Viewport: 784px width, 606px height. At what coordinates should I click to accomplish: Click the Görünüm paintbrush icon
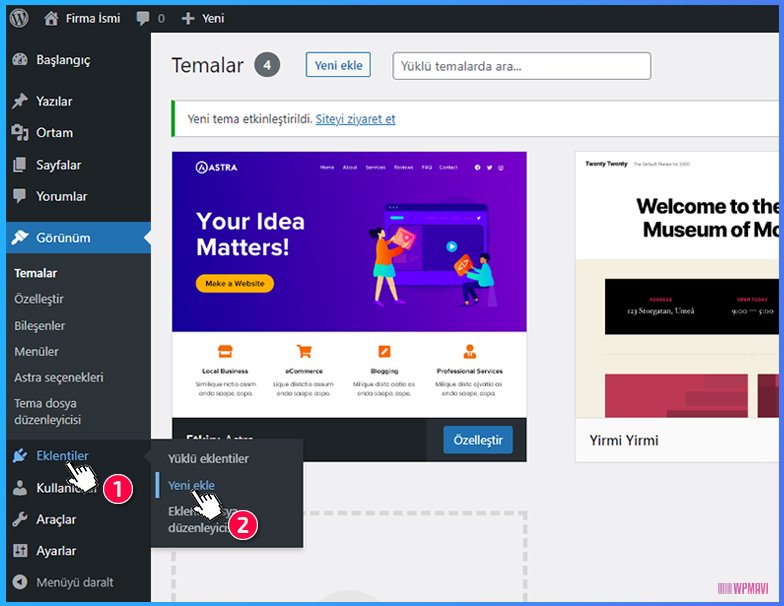coord(20,238)
